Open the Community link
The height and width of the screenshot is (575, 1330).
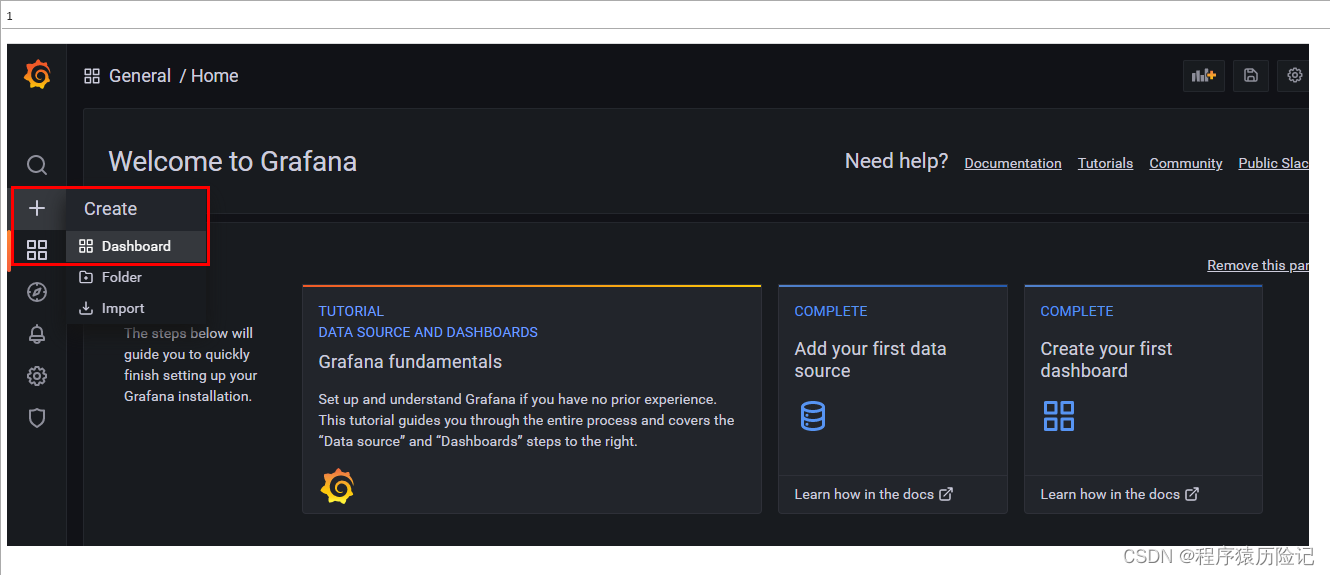point(1186,163)
